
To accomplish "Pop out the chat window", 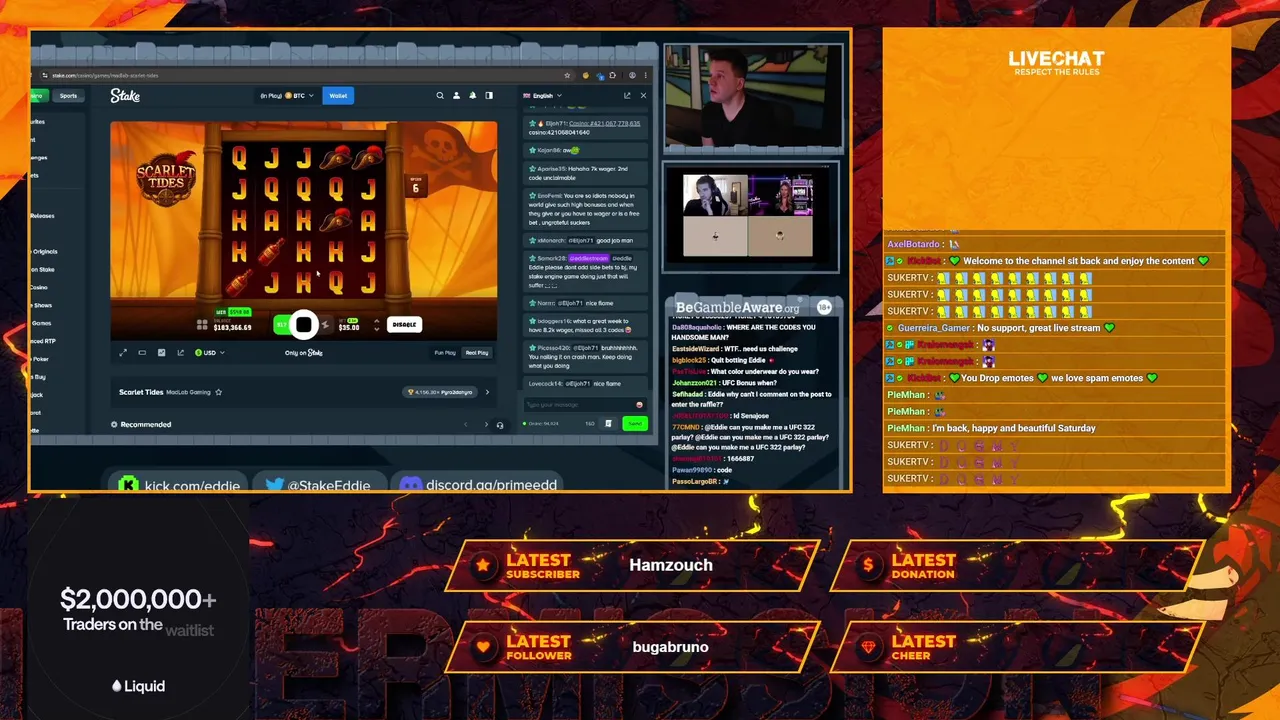I will pos(627,96).
